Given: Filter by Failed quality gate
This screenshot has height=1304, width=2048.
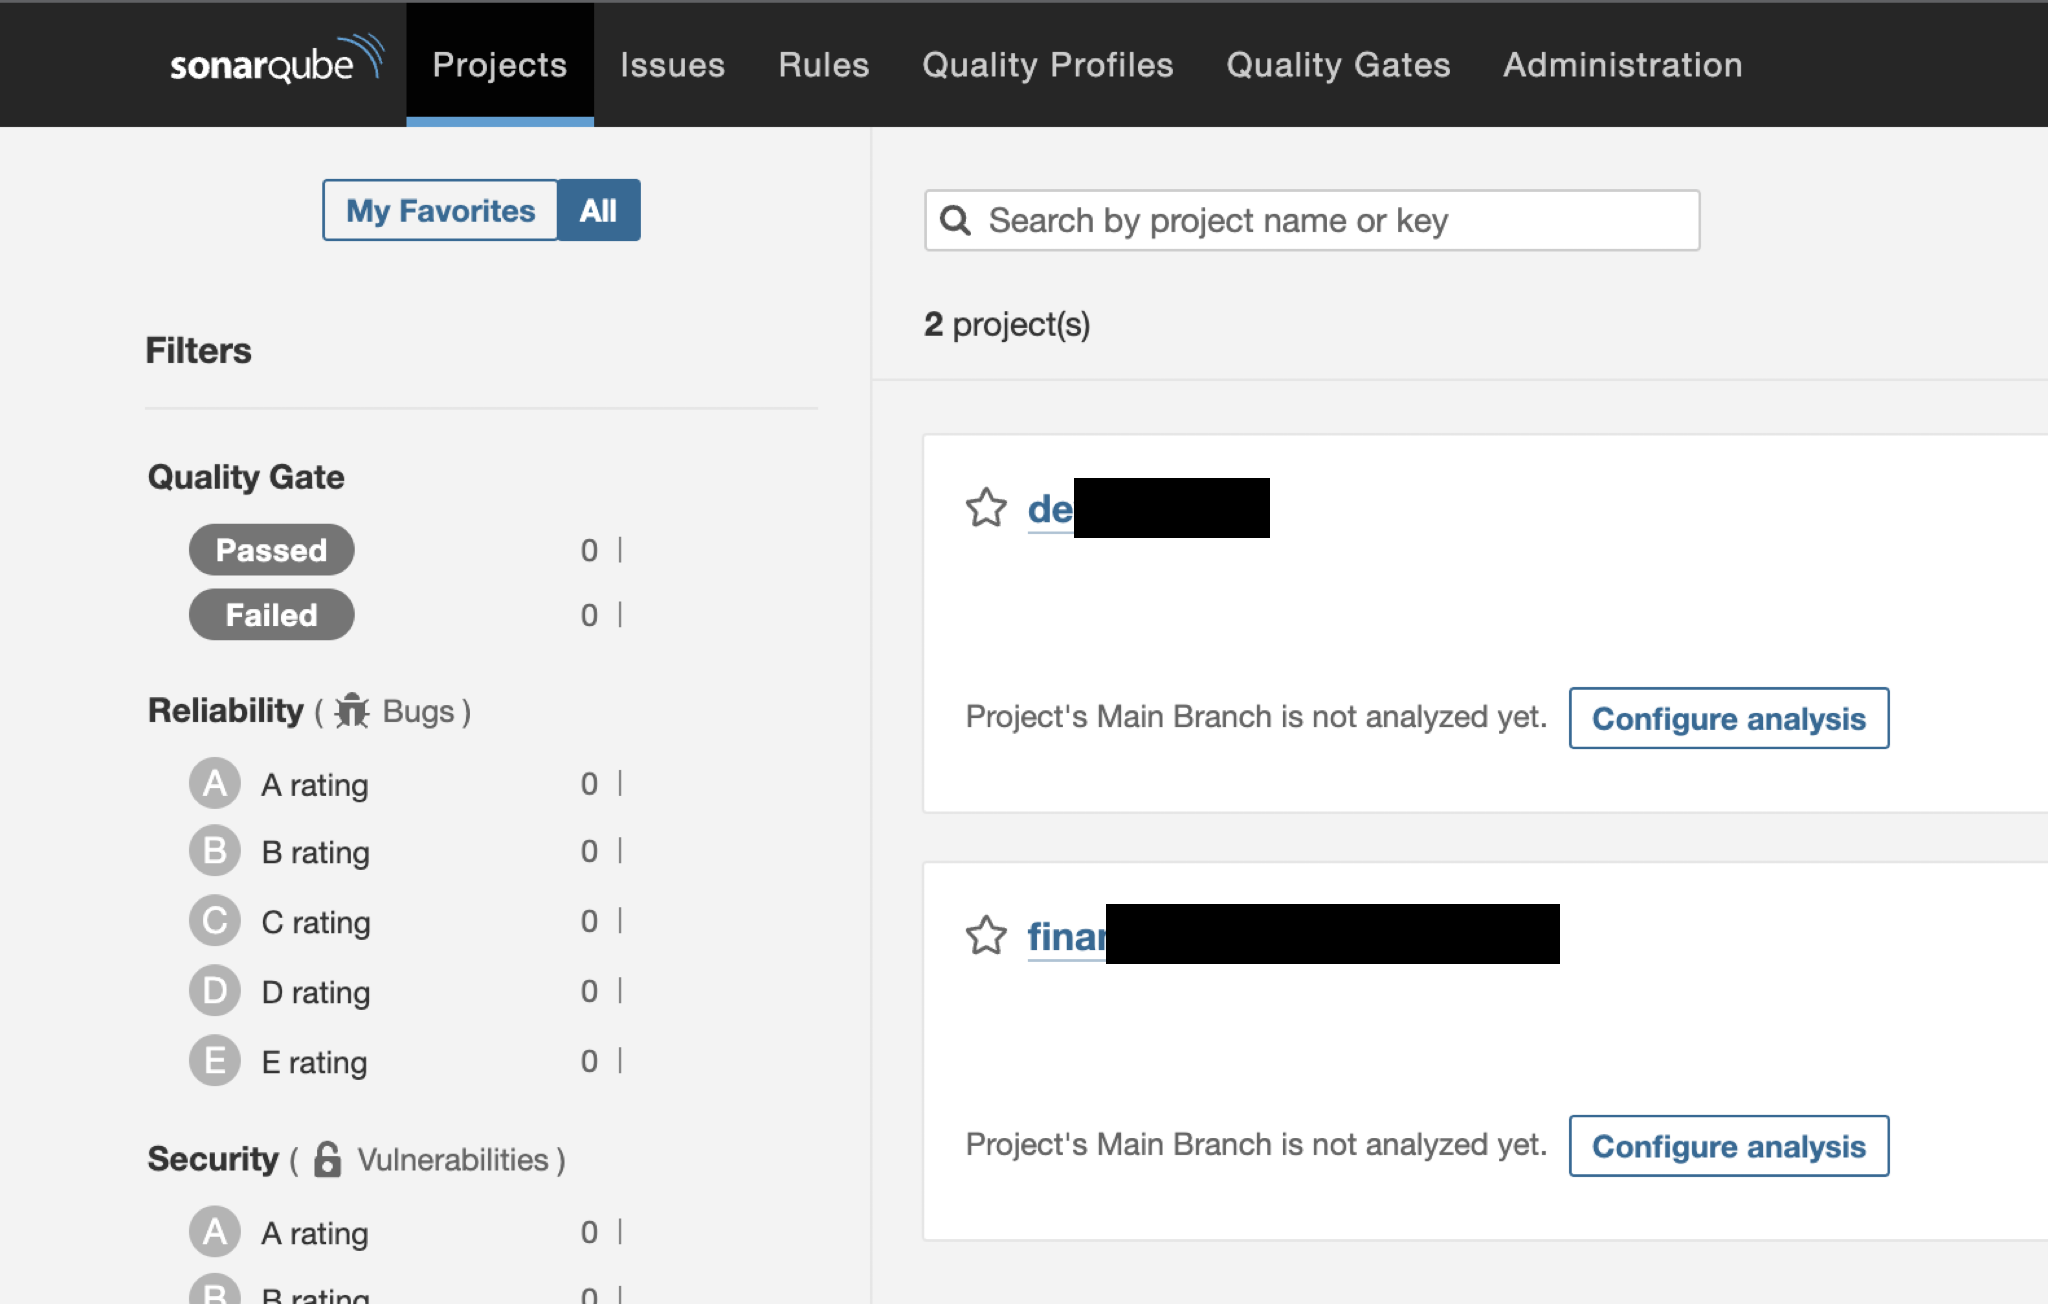Looking at the screenshot, I should click(271, 615).
